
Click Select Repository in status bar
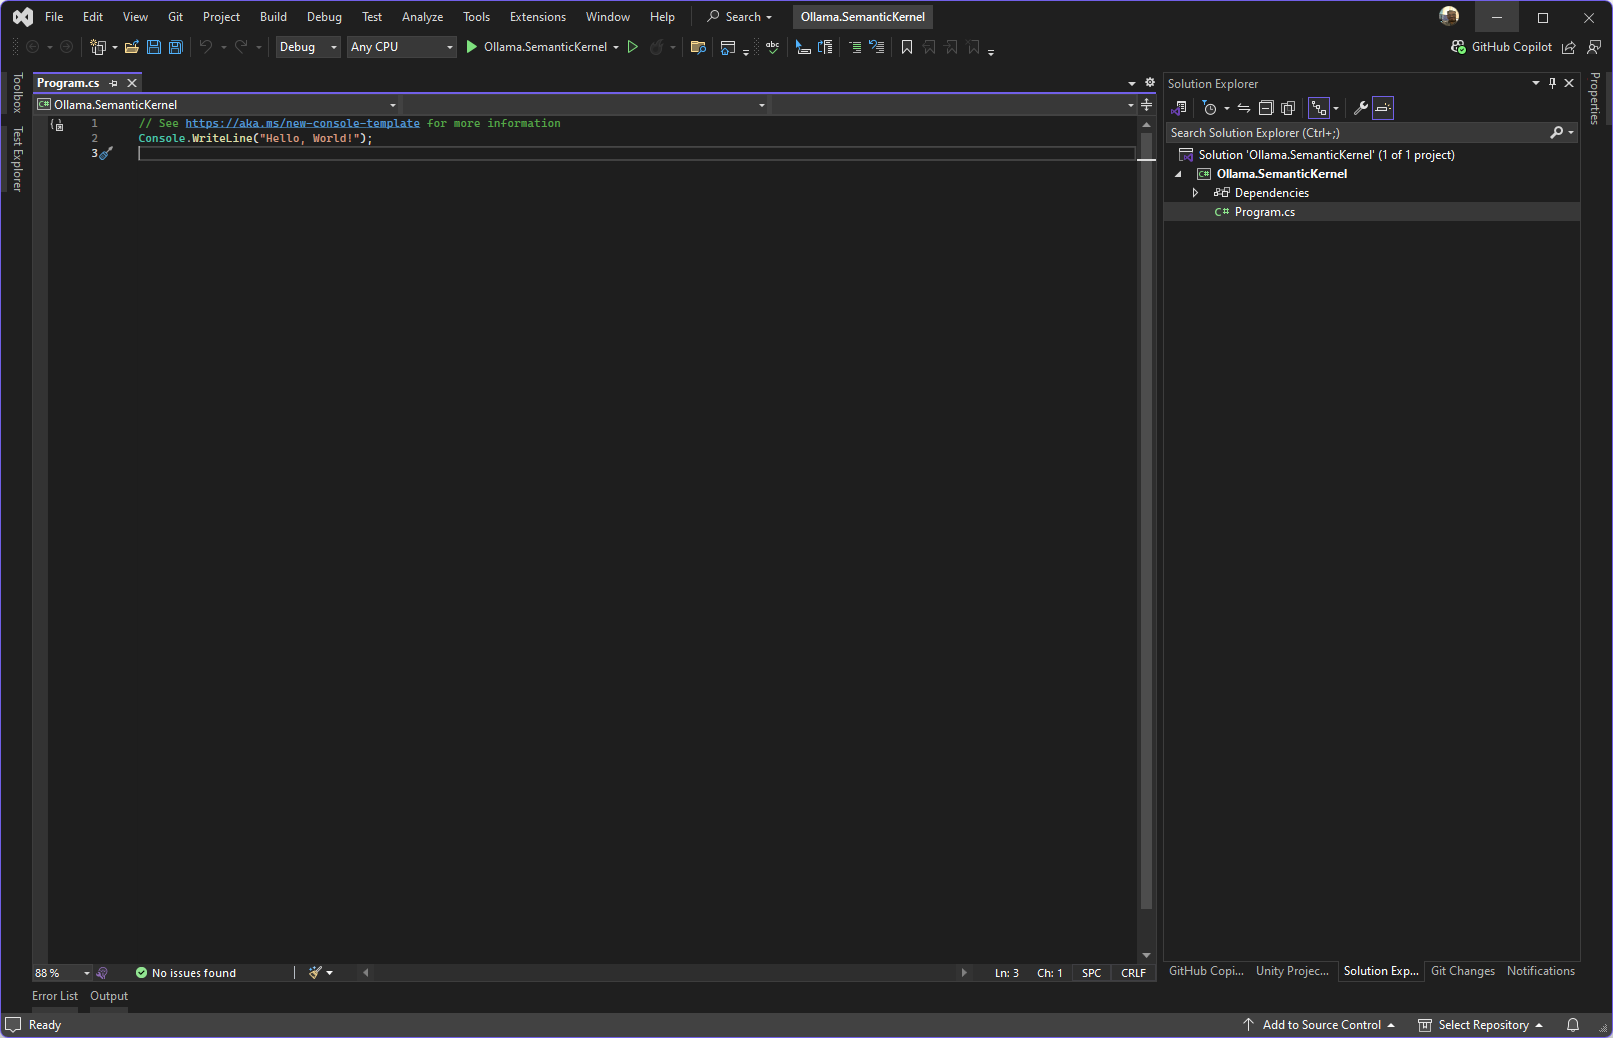coord(1481,1025)
